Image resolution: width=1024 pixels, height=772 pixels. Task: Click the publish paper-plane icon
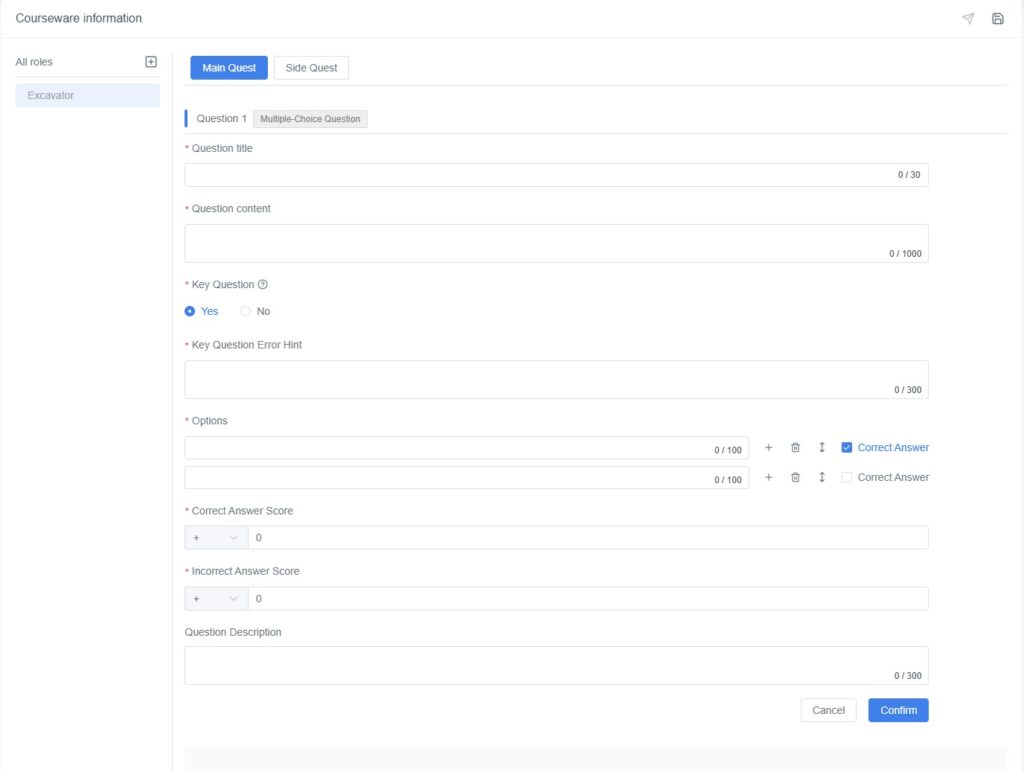(x=968, y=19)
